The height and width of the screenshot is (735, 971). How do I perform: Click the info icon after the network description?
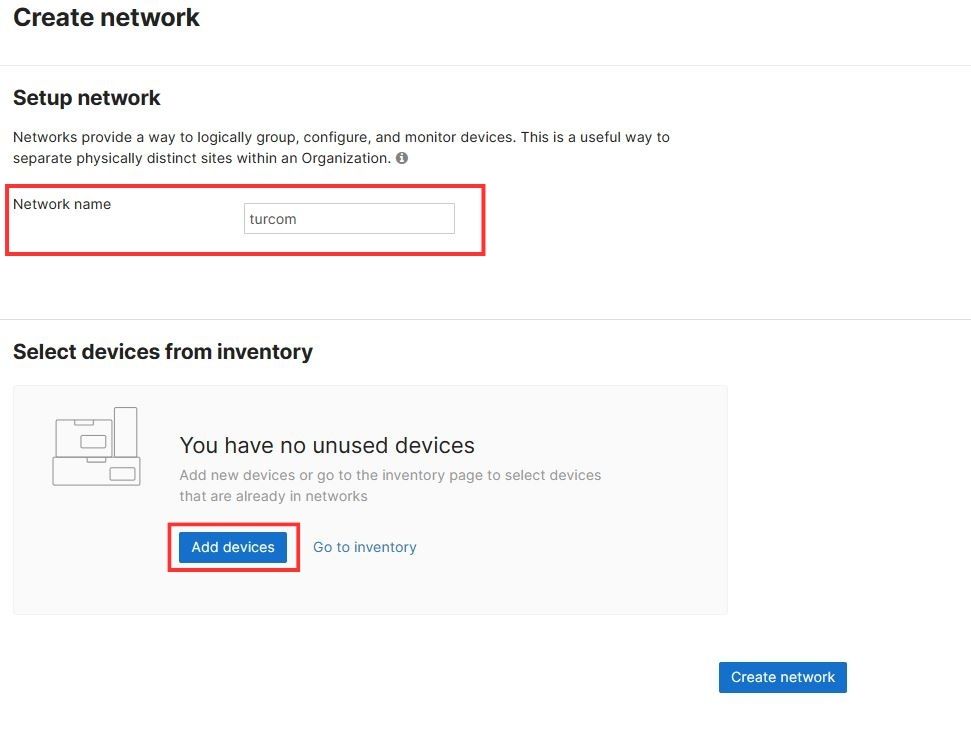pyautogui.click(x=402, y=158)
